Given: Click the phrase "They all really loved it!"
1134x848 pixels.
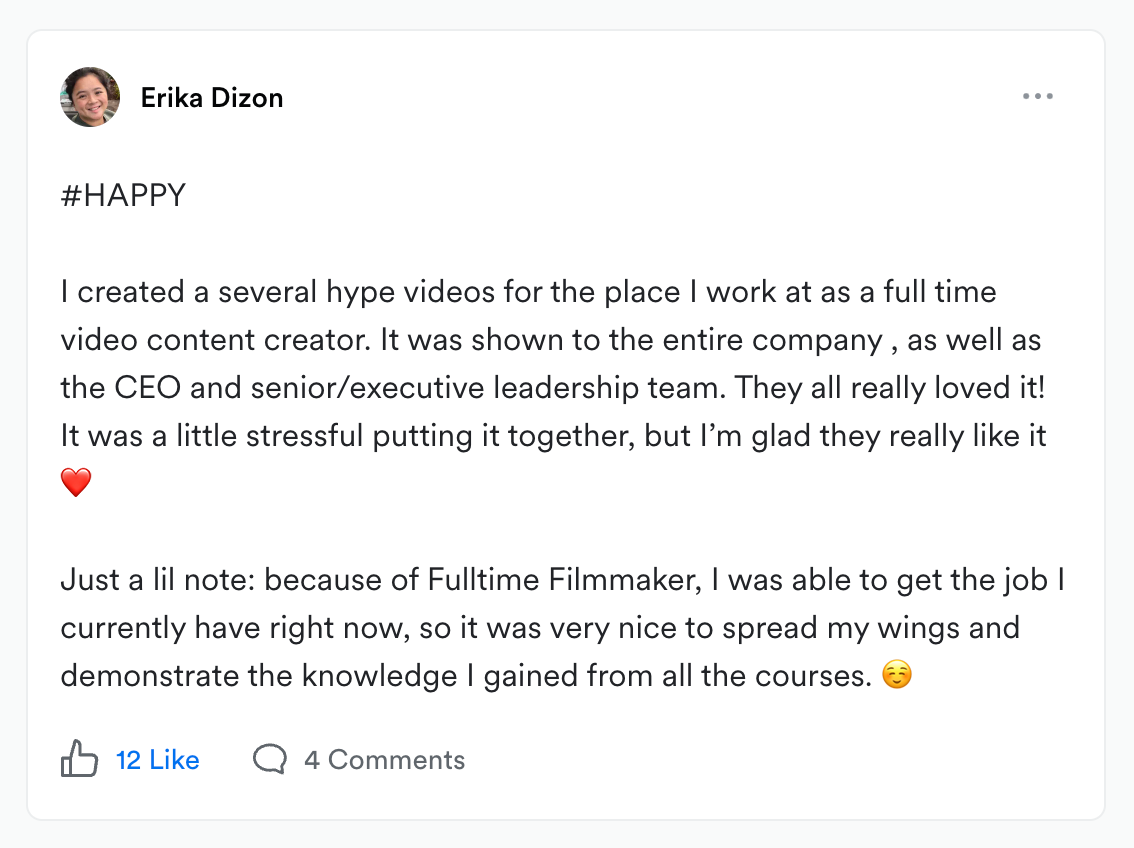Looking at the screenshot, I should coord(890,388).
